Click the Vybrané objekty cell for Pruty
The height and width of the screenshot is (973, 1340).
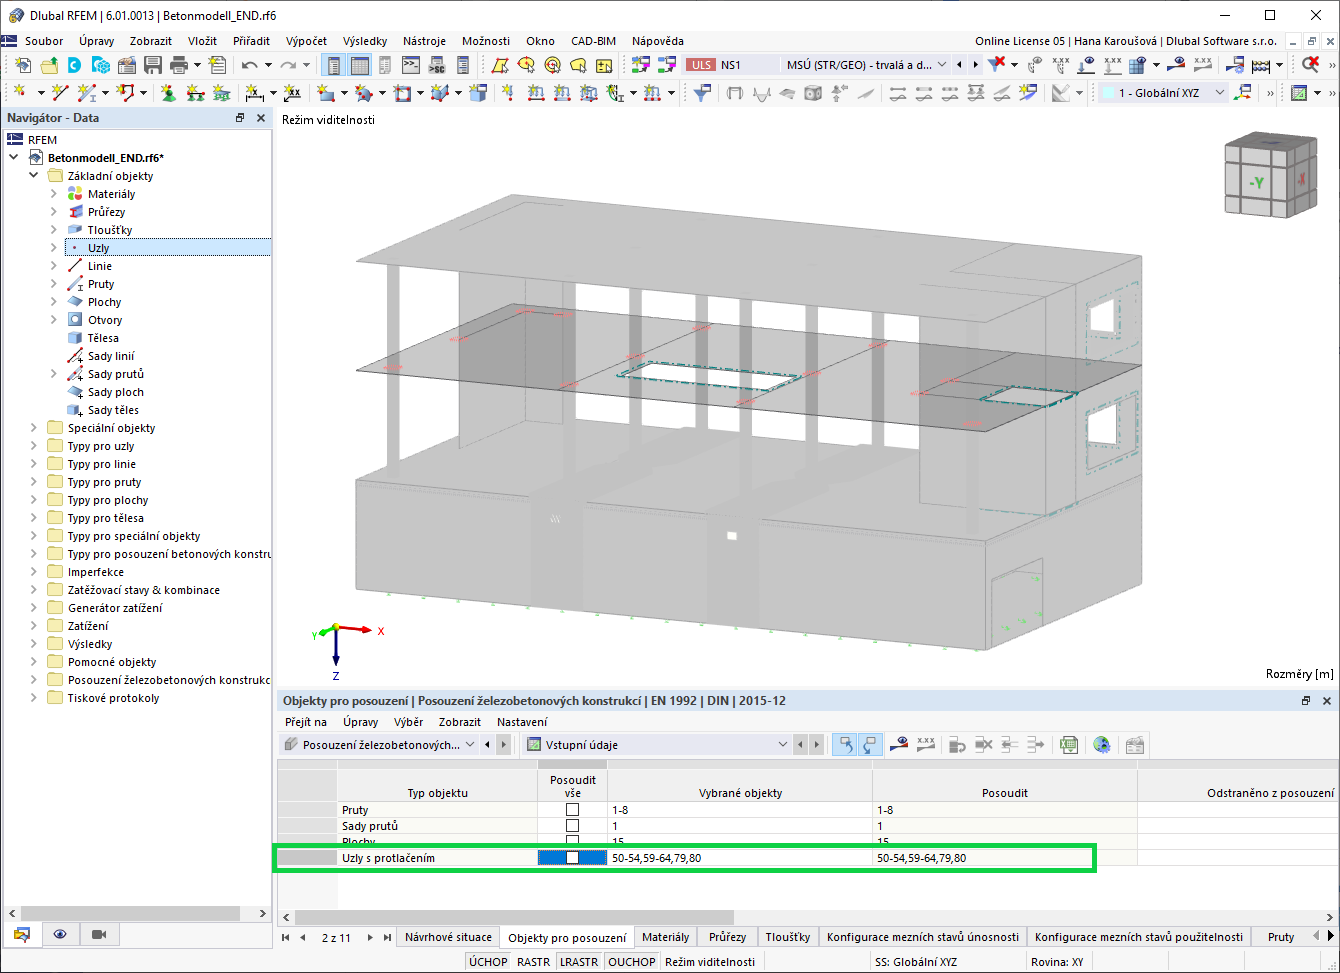point(739,809)
